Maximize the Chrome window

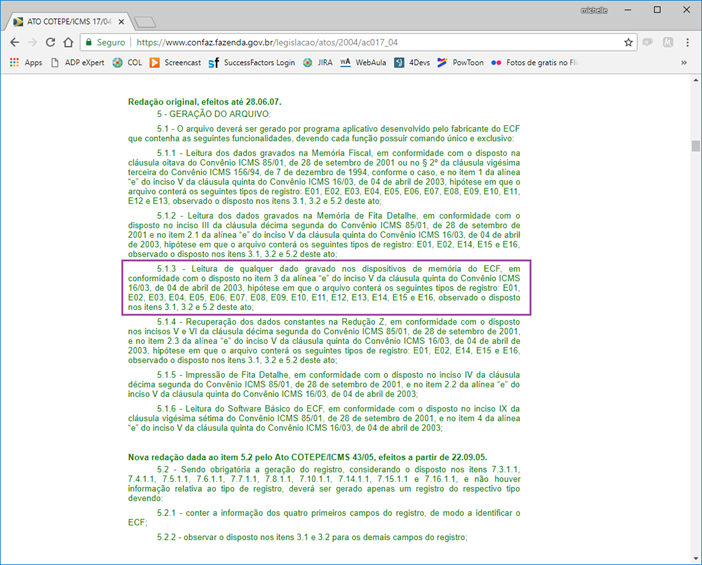click(x=657, y=10)
